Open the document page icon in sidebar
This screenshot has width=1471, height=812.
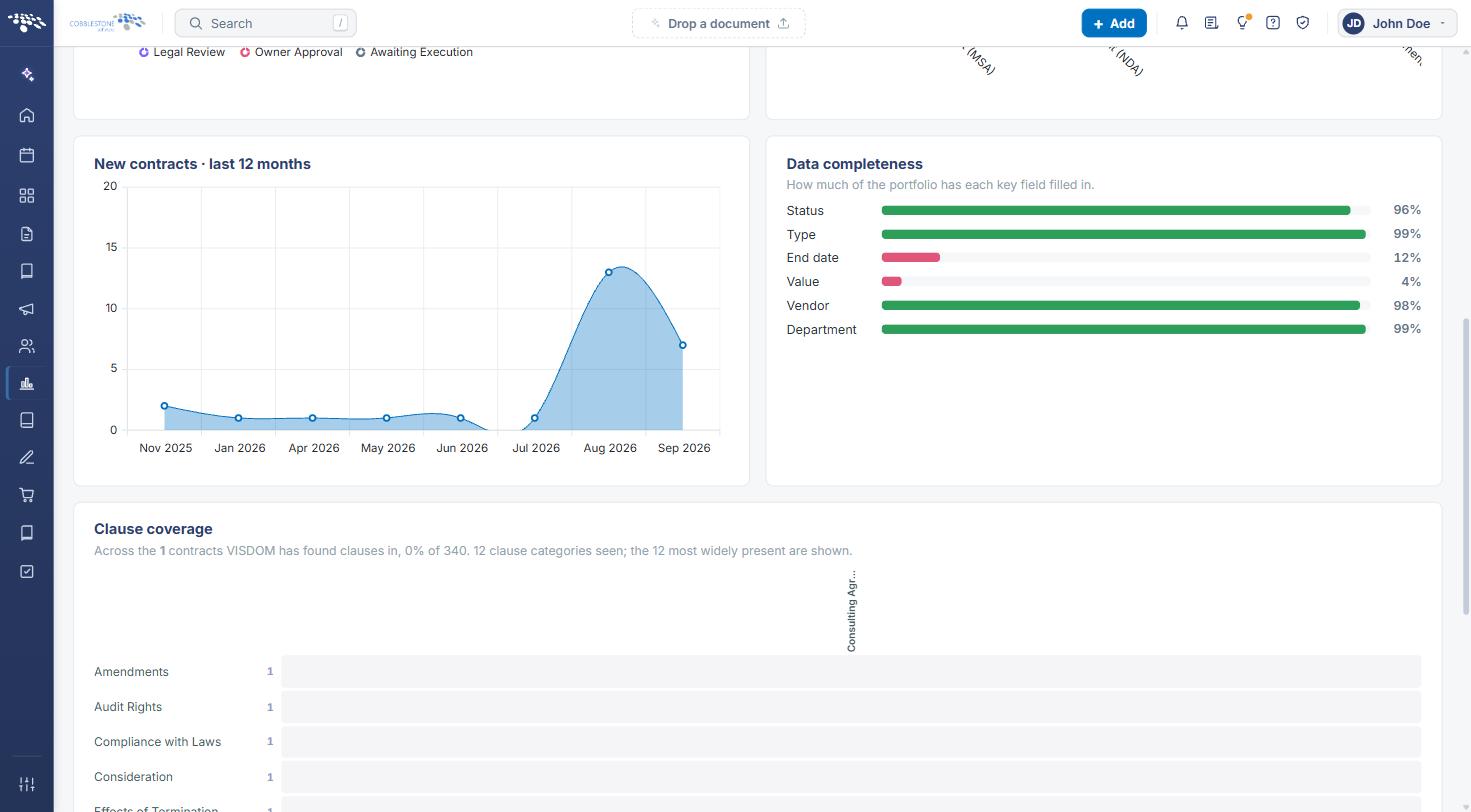click(x=27, y=234)
